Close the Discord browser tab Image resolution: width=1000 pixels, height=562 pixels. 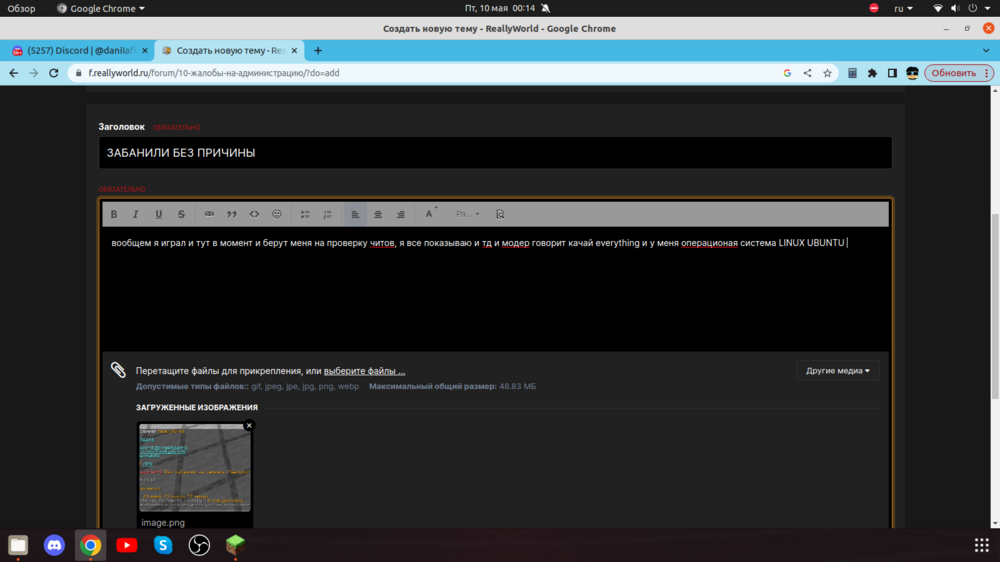click(145, 50)
